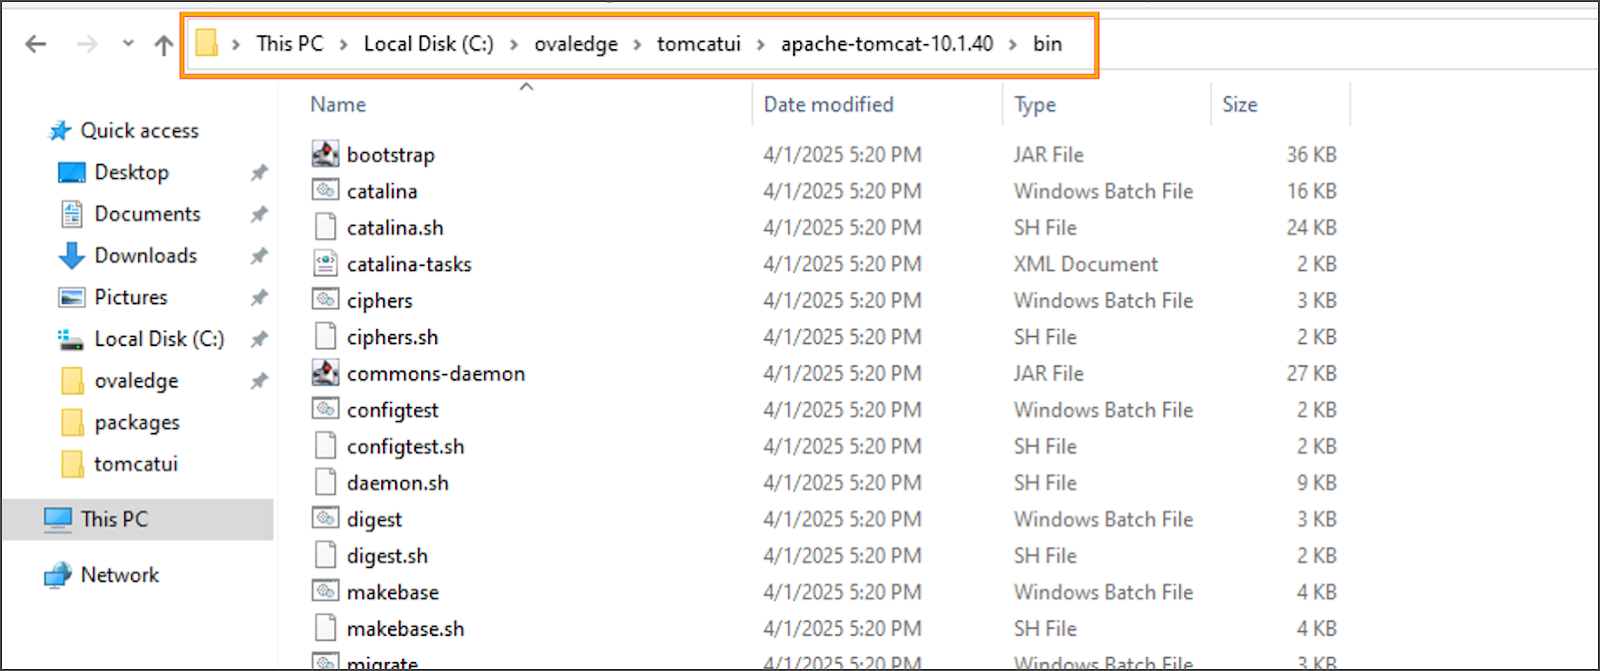Click the commons-daemon JAR icon
1600x671 pixels.
point(325,373)
